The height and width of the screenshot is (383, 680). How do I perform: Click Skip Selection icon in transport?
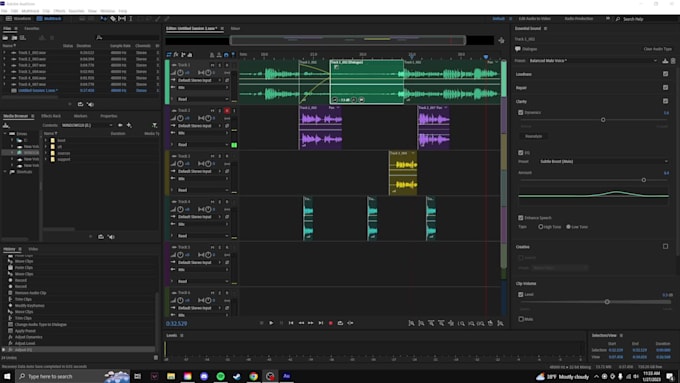(350, 323)
